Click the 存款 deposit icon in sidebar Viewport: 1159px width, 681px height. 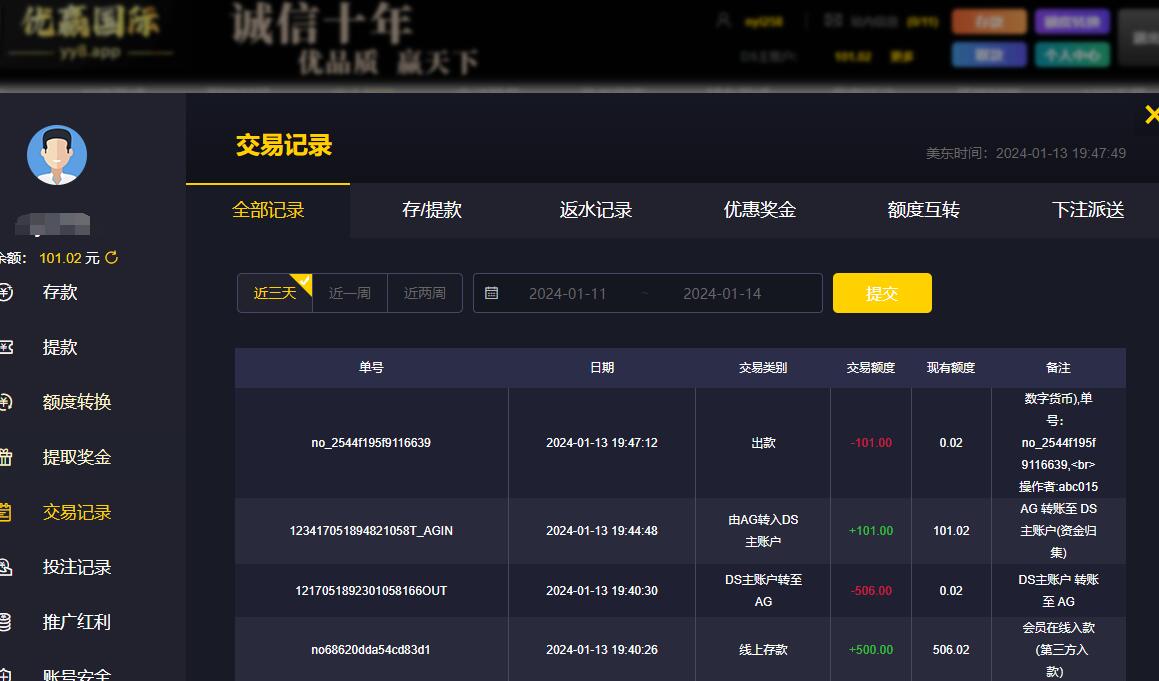[5, 293]
